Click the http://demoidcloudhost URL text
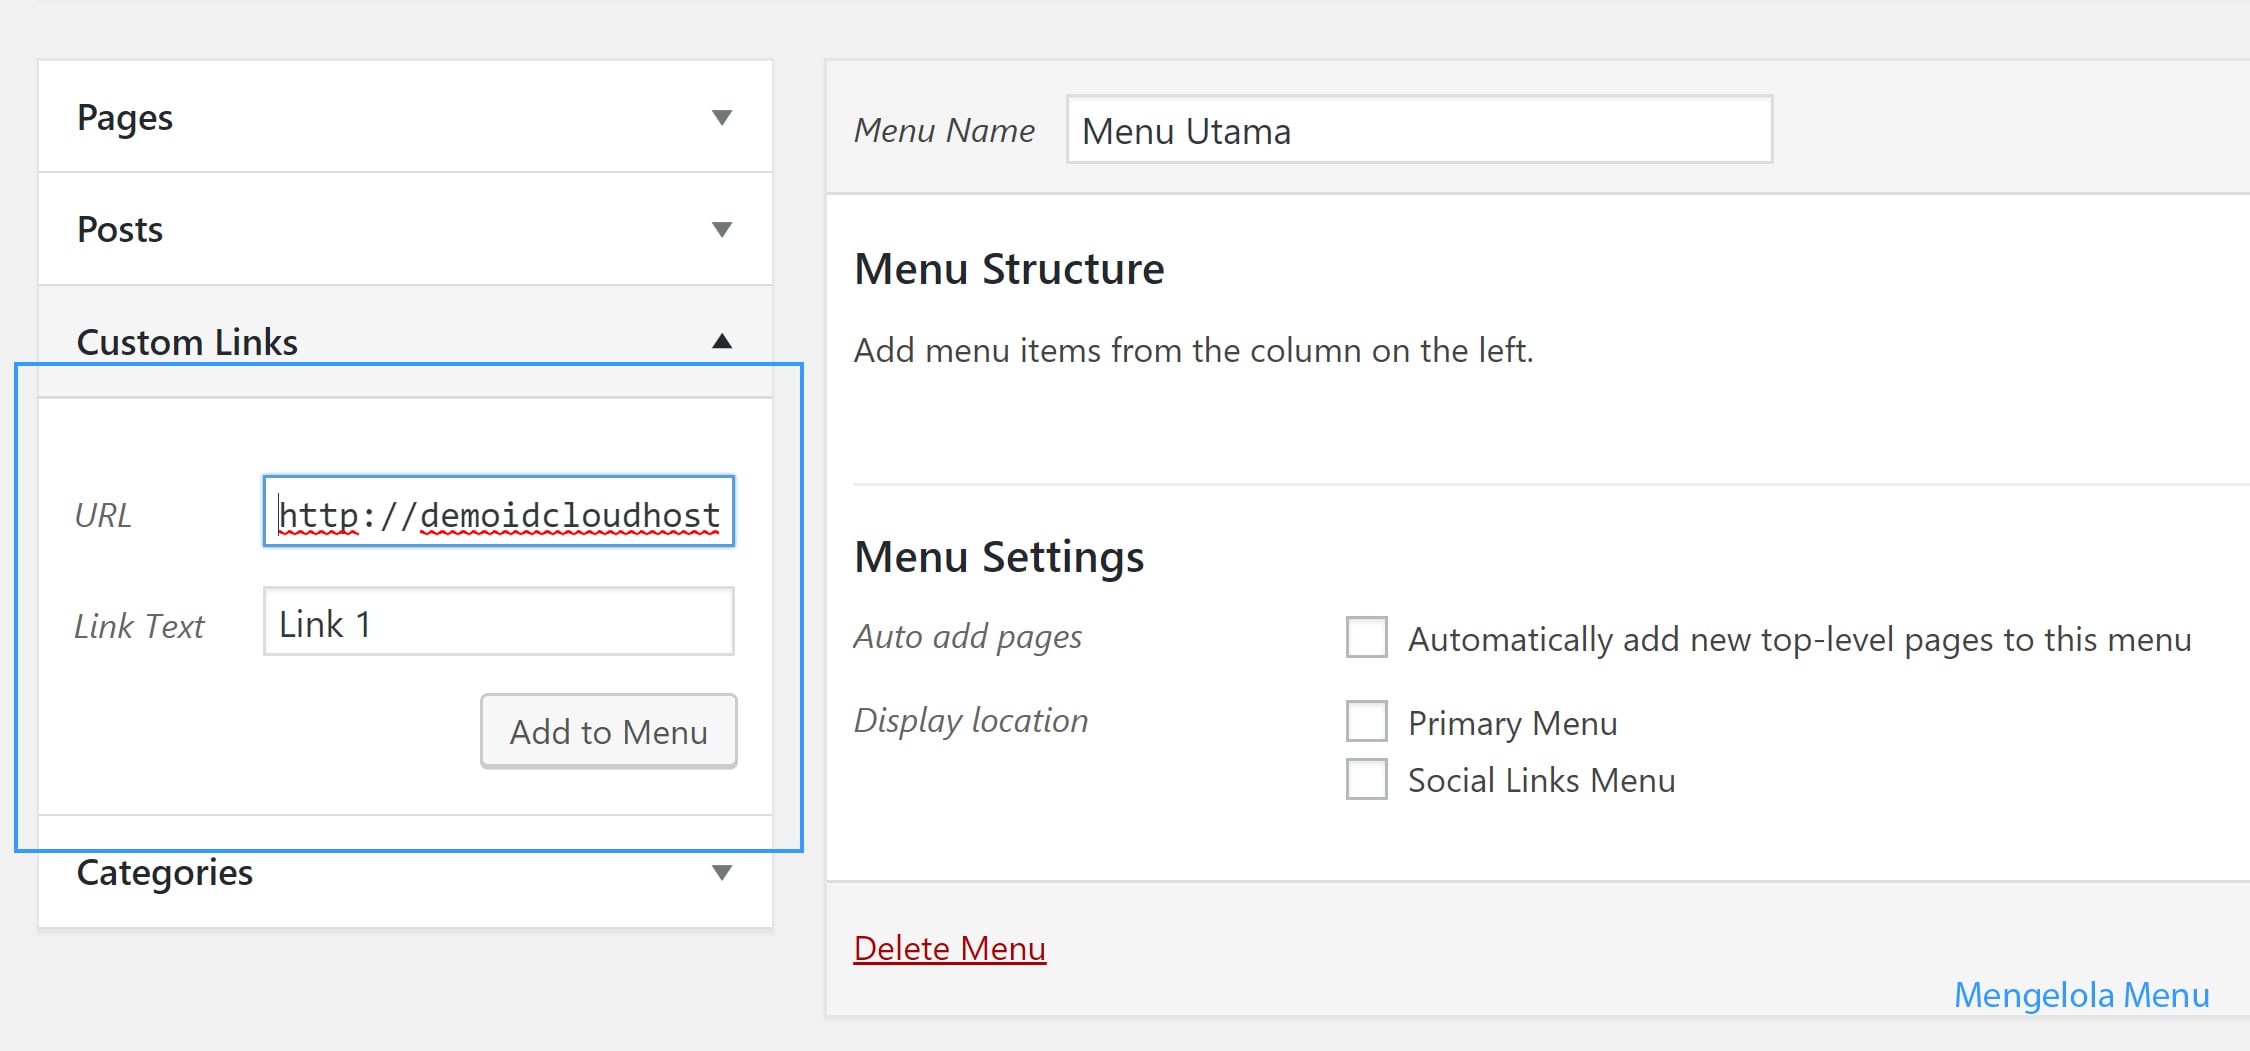 (x=498, y=514)
